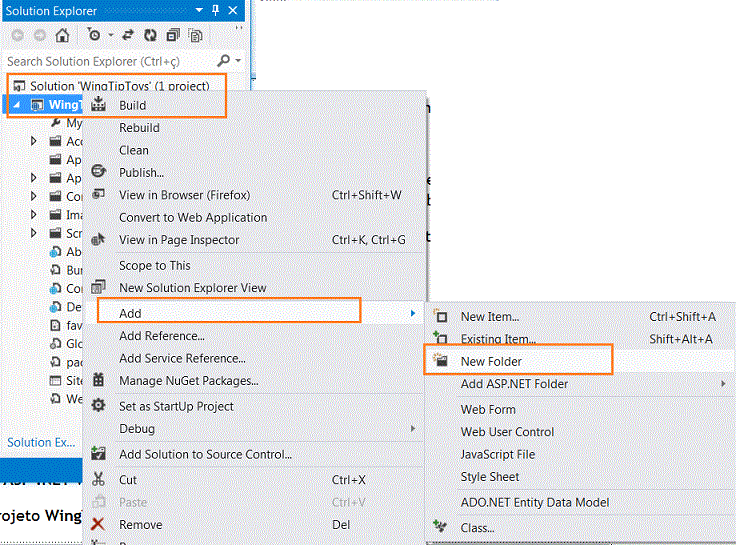Image resolution: width=736 pixels, height=545 pixels.
Task: Expand the second Ap folder arrow
Action: tap(34, 178)
